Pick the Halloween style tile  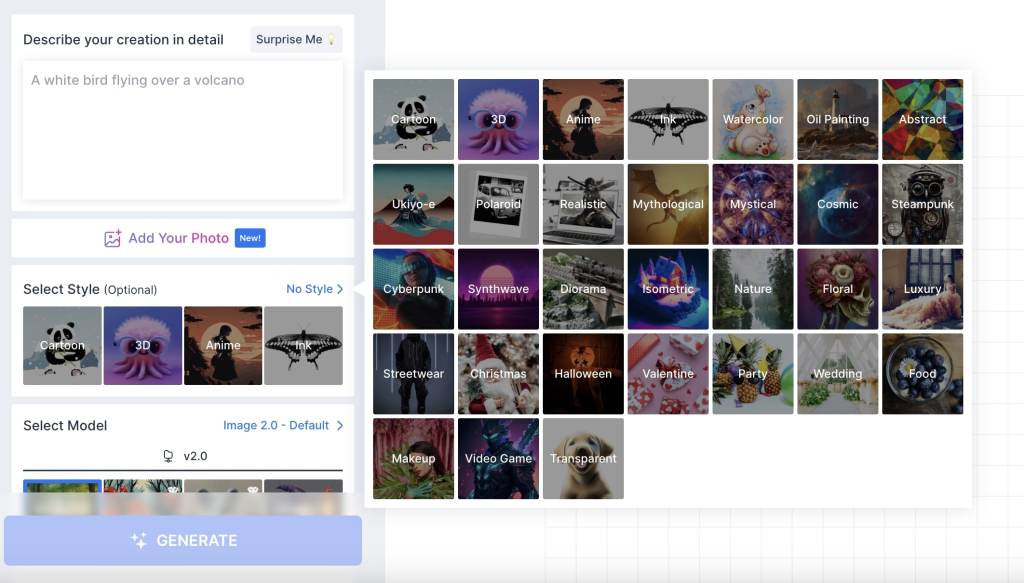583,374
